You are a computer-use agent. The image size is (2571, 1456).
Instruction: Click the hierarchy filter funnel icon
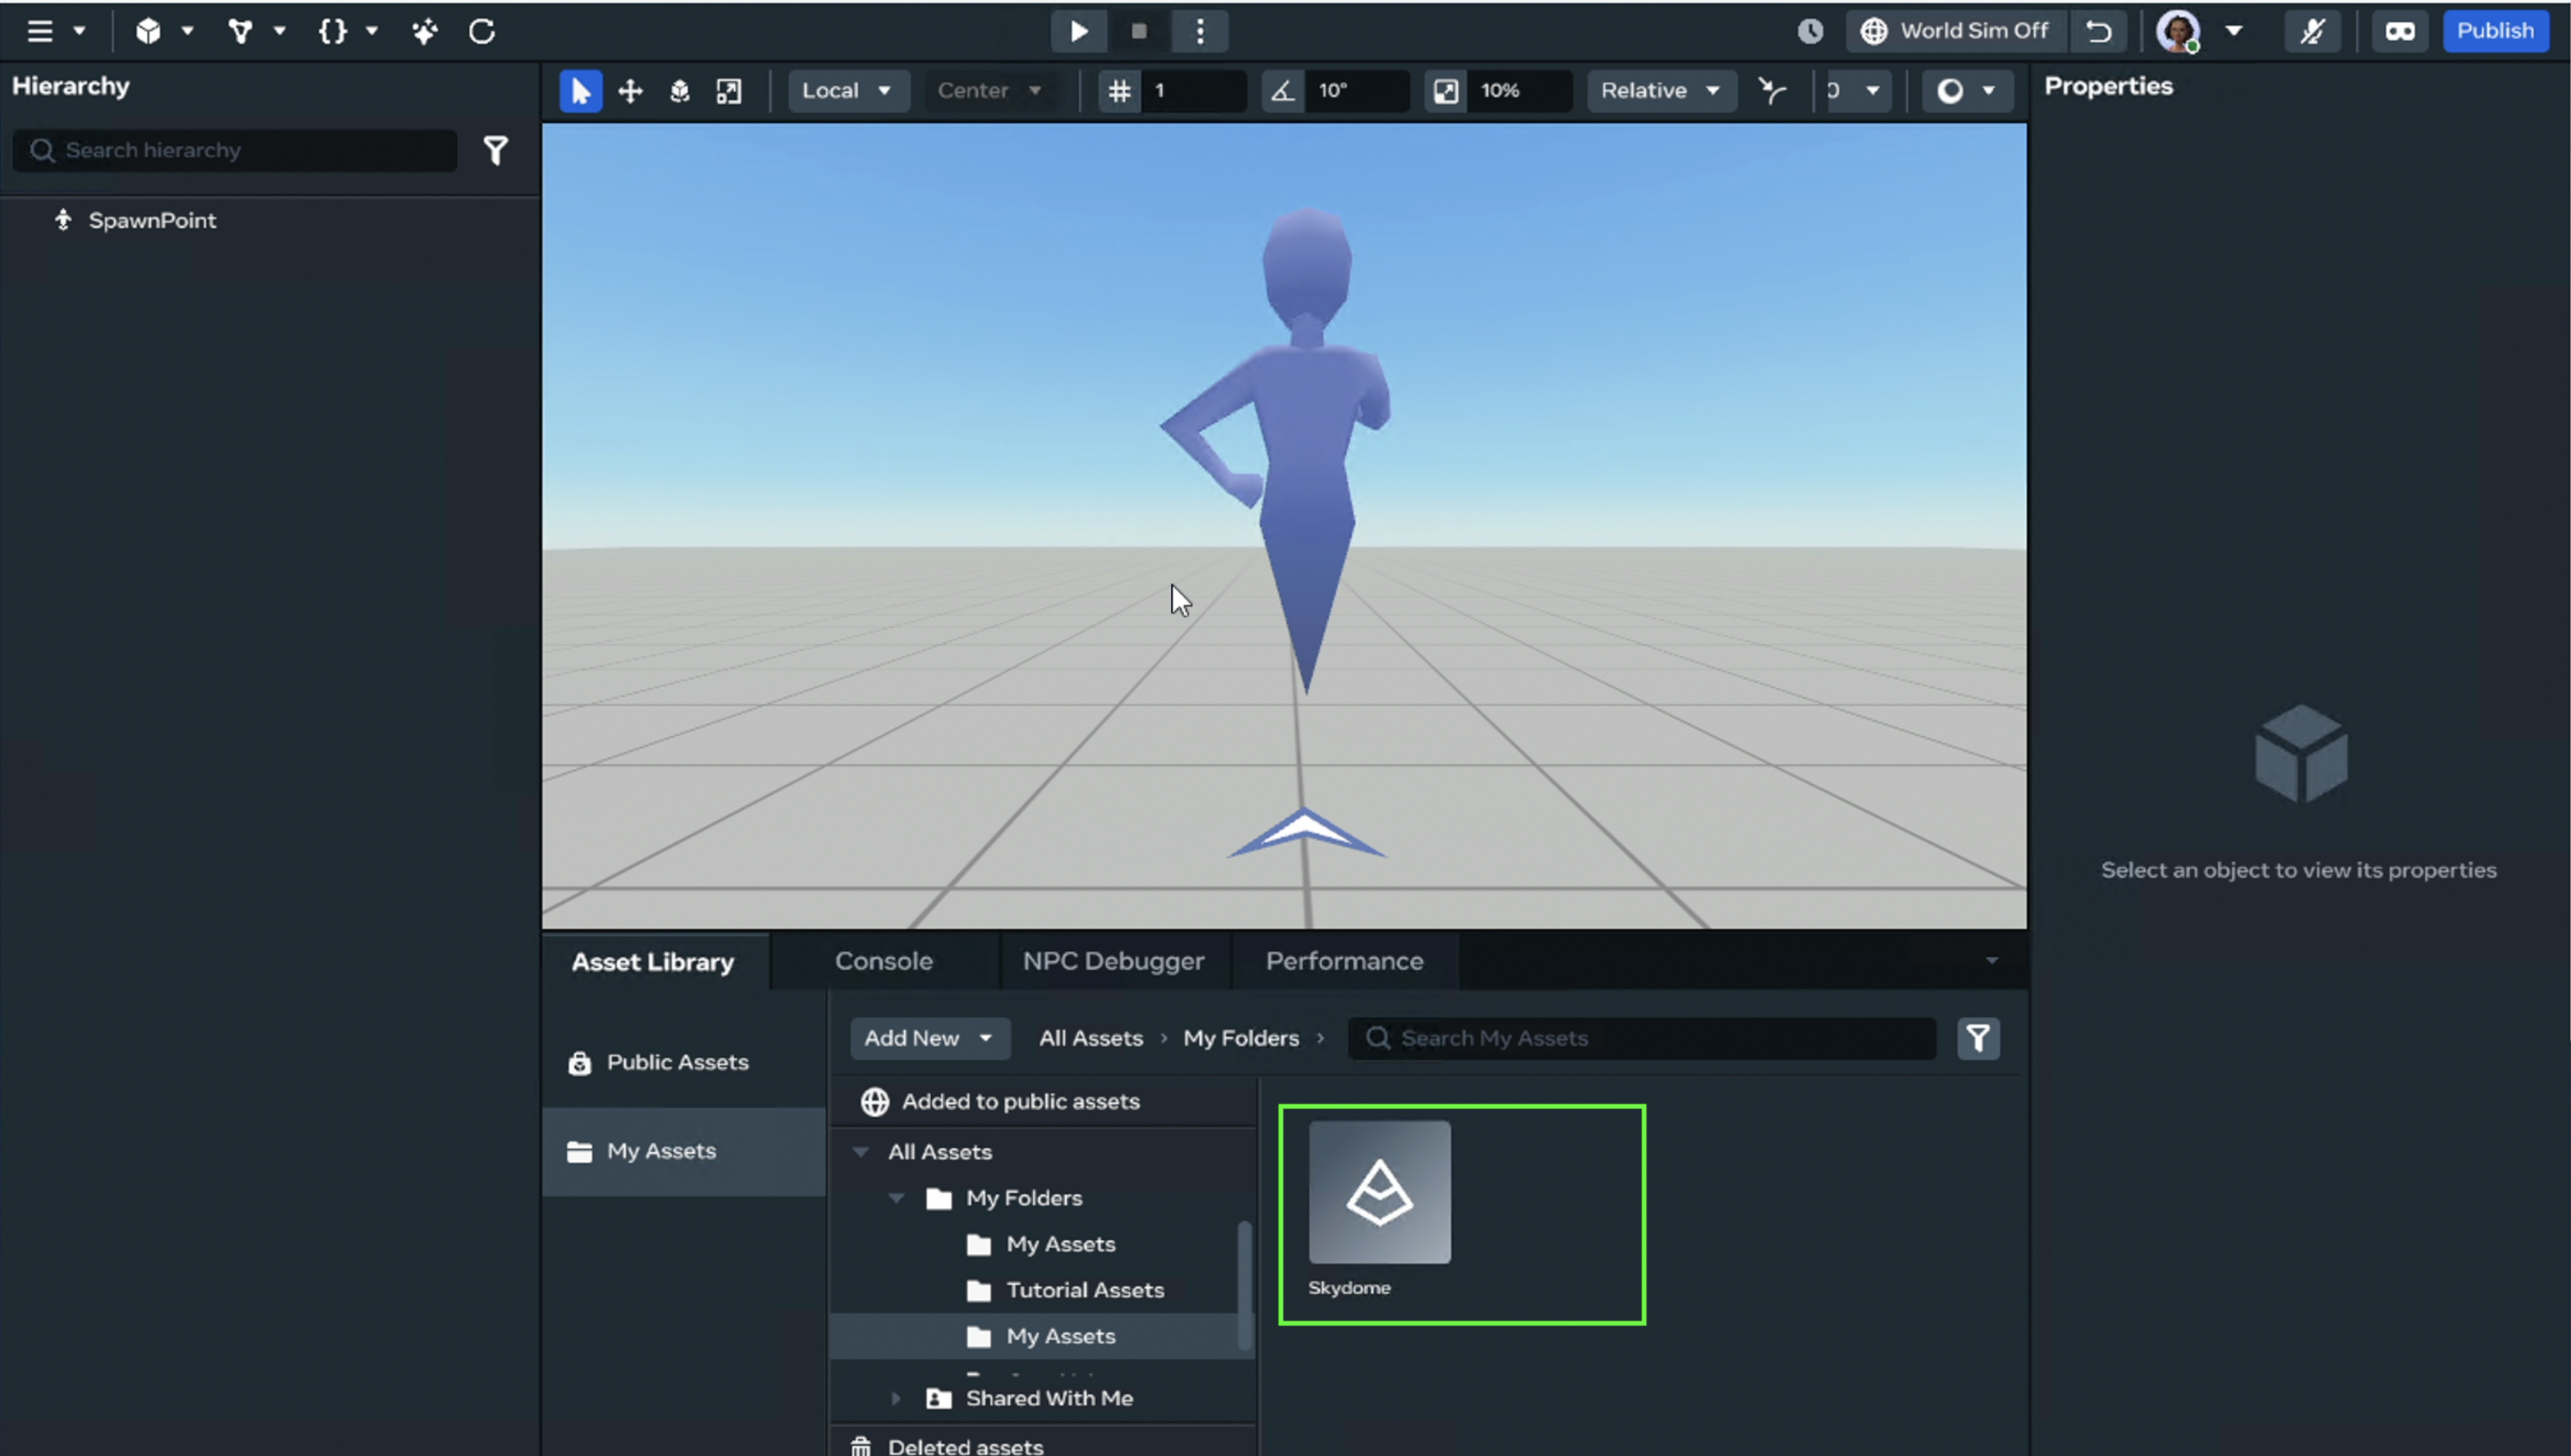[x=496, y=150]
